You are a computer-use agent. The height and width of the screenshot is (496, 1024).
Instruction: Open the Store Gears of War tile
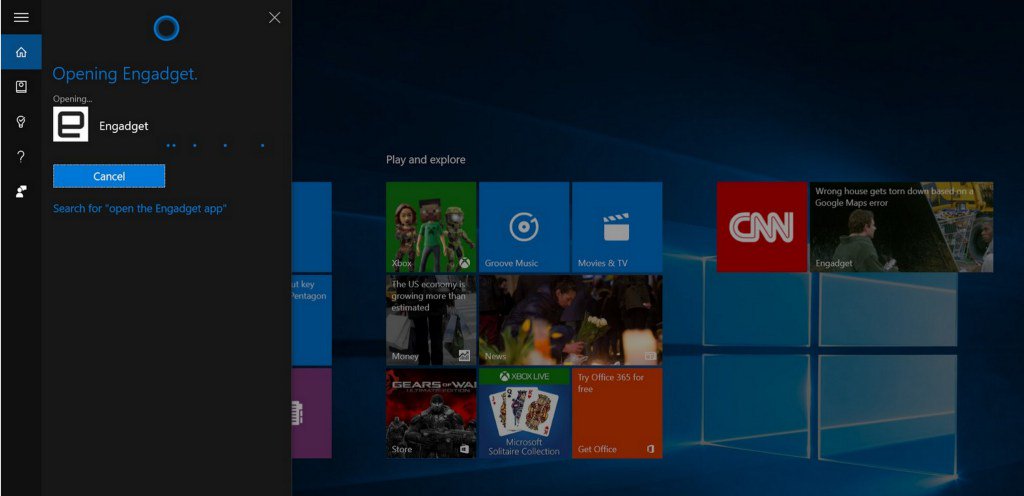point(431,413)
